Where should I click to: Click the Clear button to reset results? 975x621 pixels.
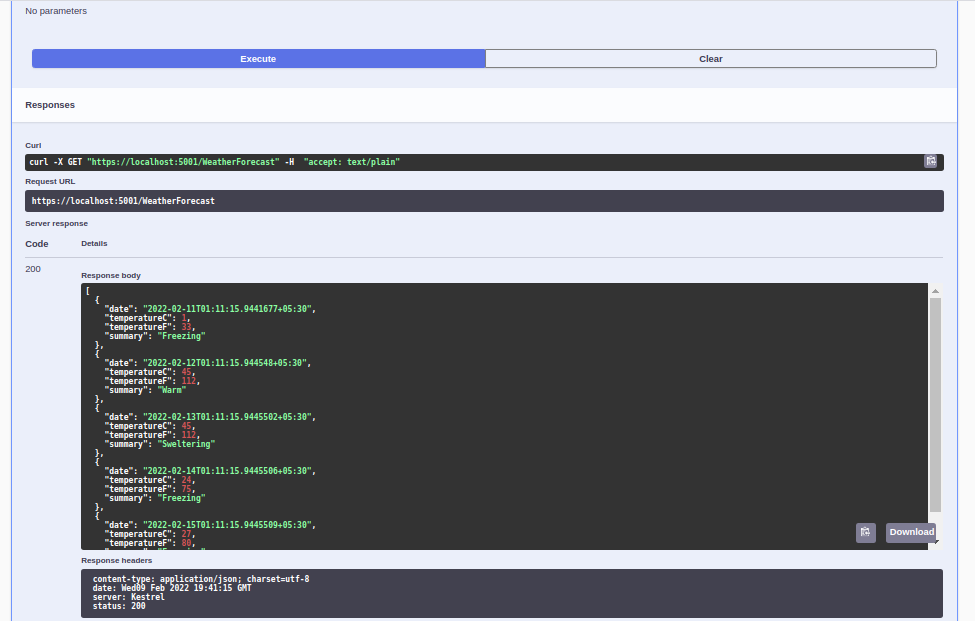click(x=710, y=58)
